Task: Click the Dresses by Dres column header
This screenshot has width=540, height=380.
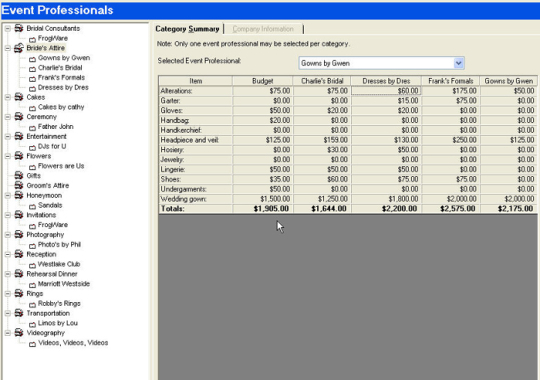Action: (386, 81)
